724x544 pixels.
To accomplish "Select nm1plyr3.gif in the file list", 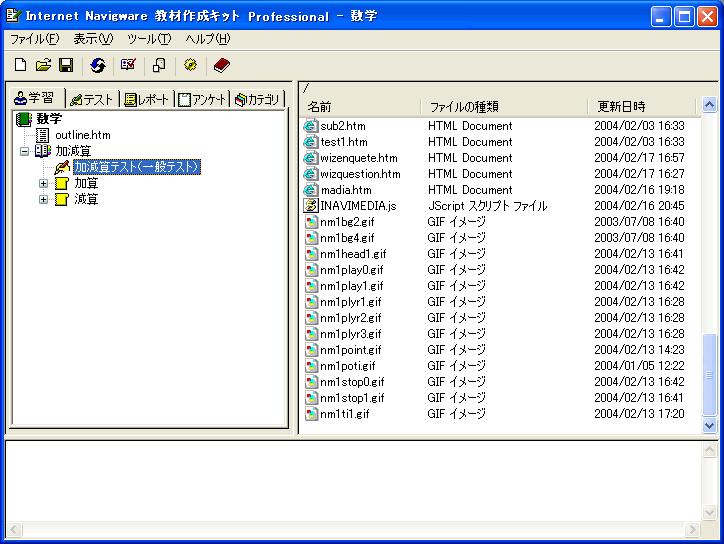I will tap(351, 334).
